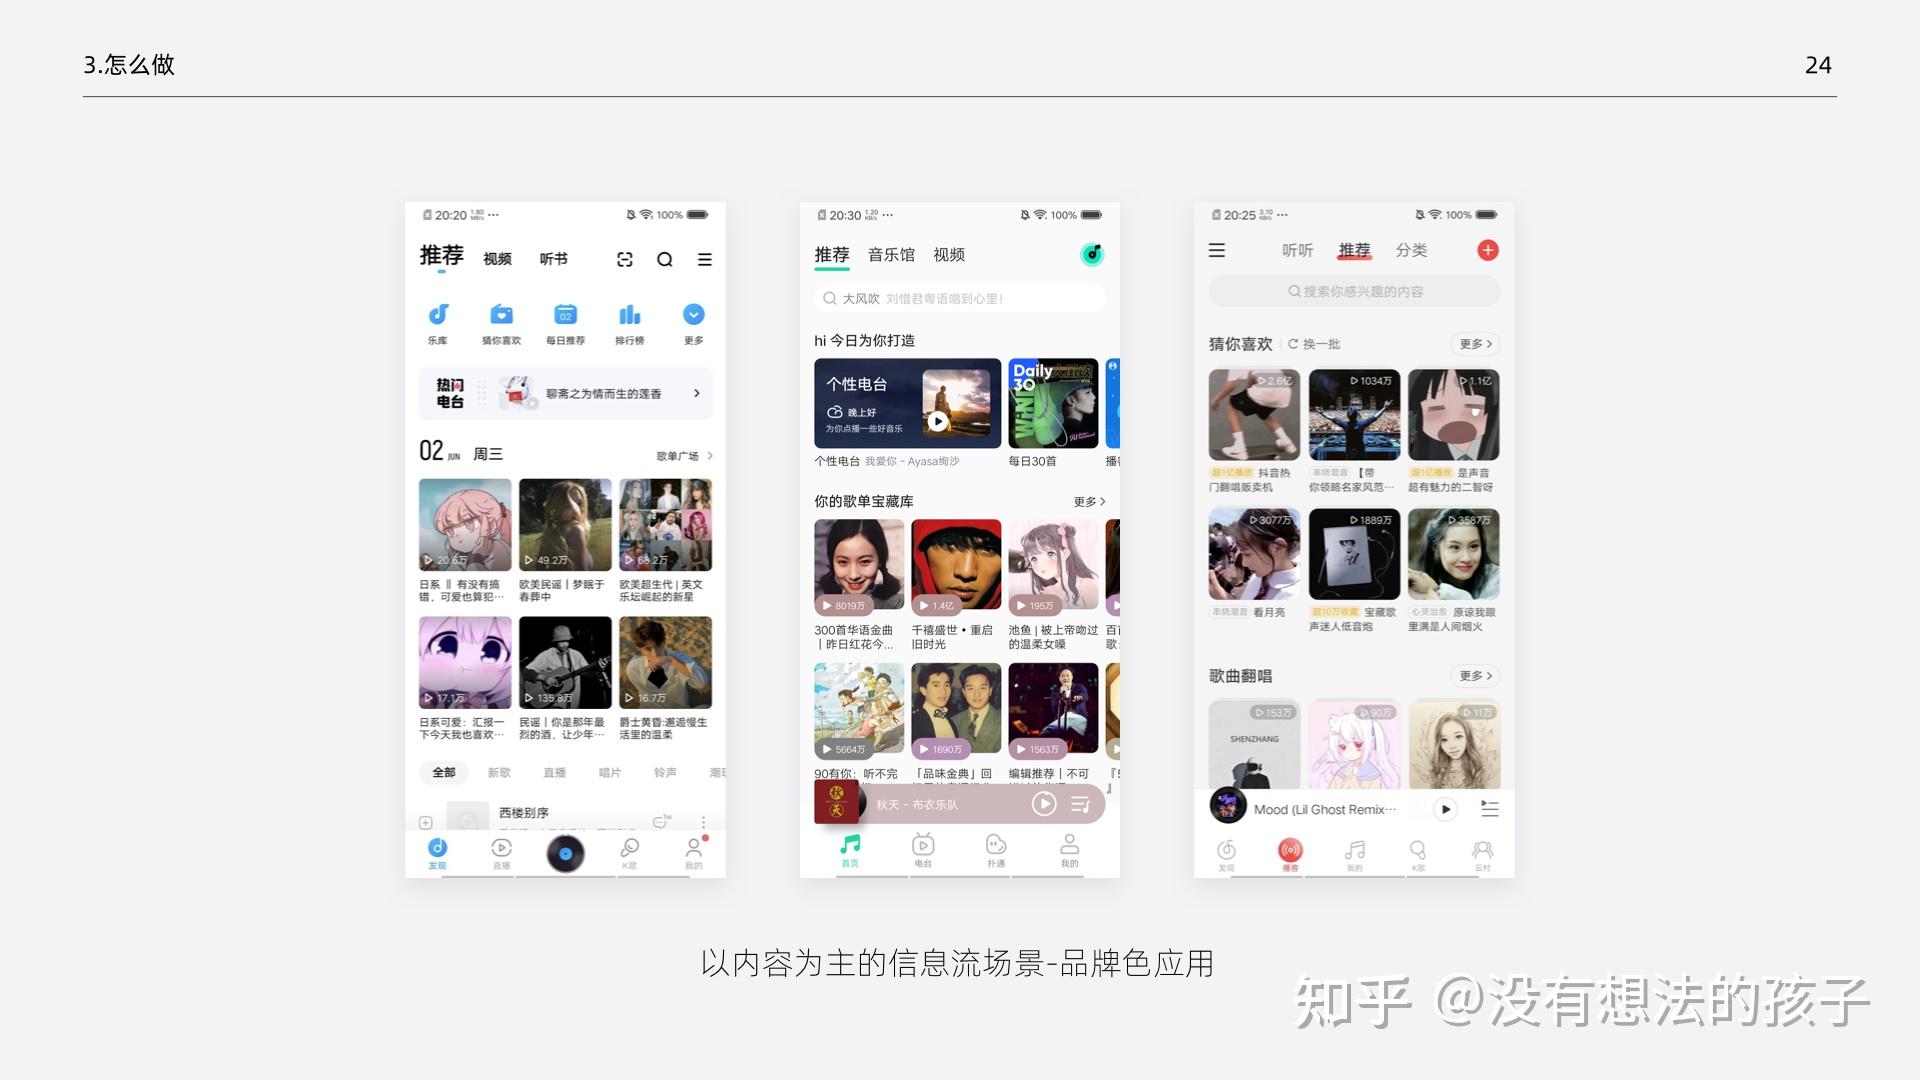
Task: Select the 新歌 filter chip
Action: tap(499, 773)
